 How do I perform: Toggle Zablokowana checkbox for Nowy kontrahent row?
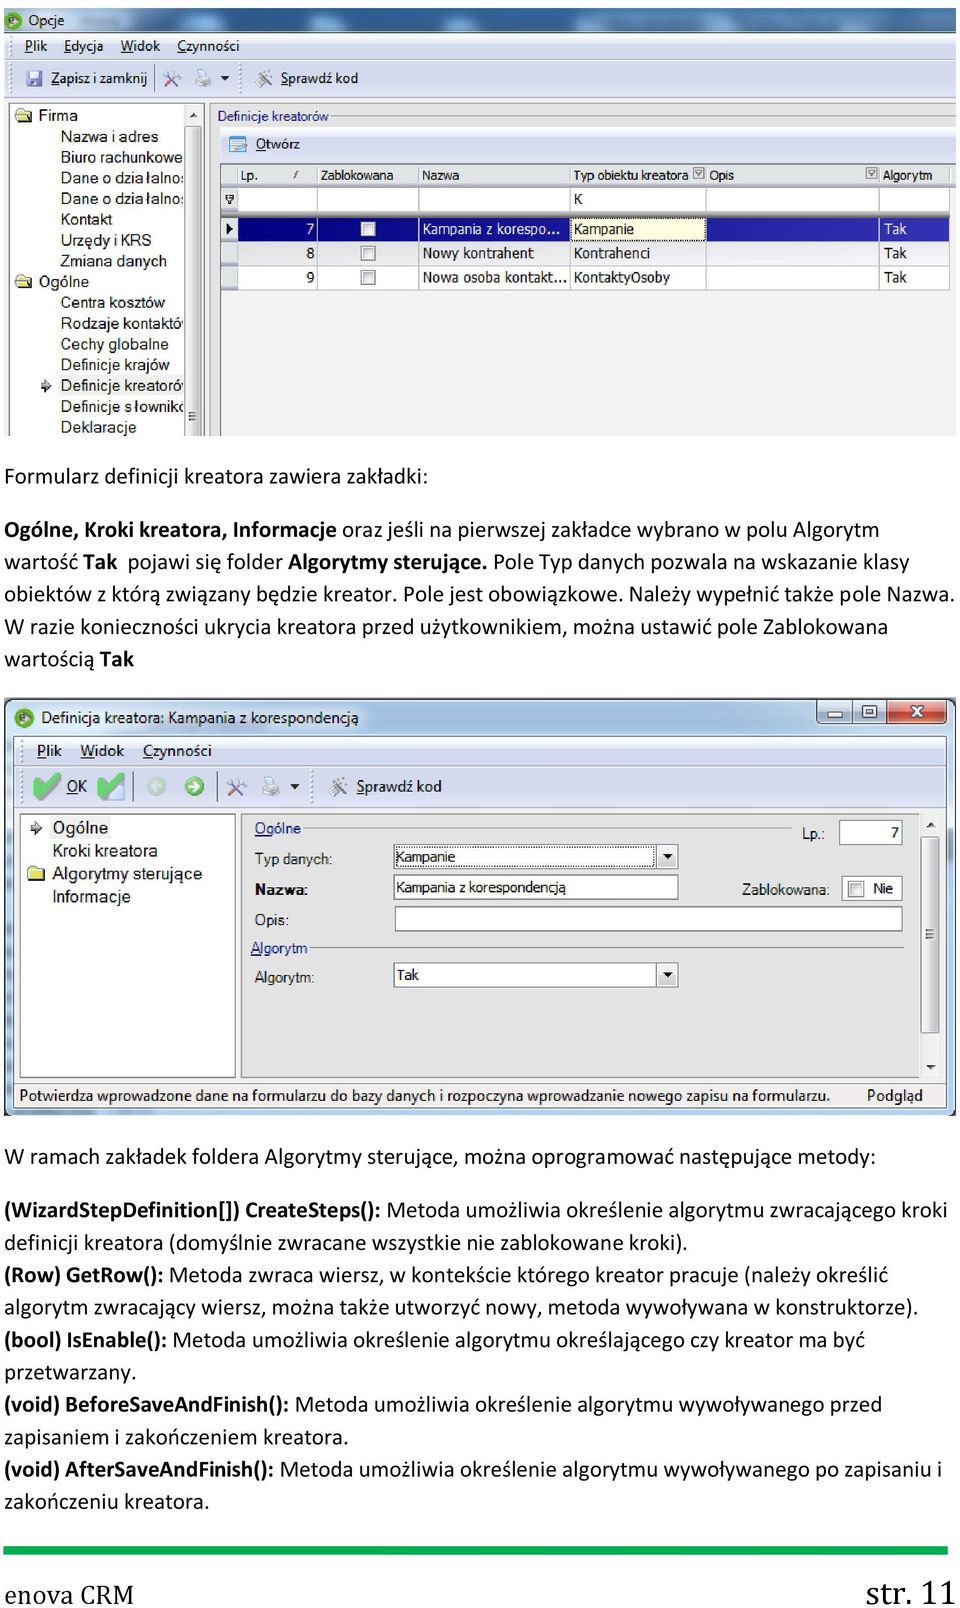[368, 253]
